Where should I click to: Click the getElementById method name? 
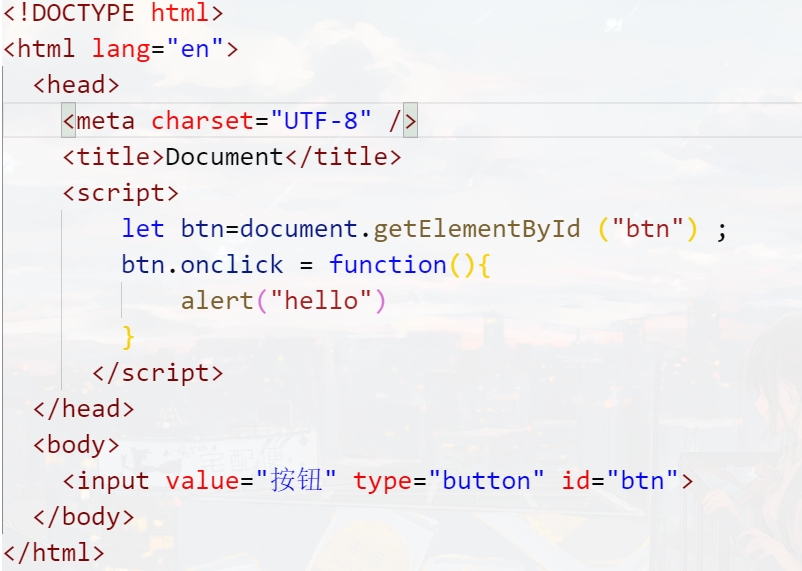tap(477, 229)
